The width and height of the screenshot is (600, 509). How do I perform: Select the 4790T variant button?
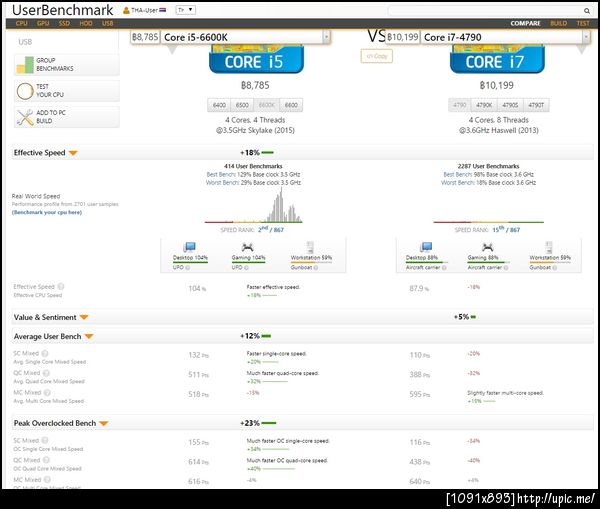click(536, 105)
